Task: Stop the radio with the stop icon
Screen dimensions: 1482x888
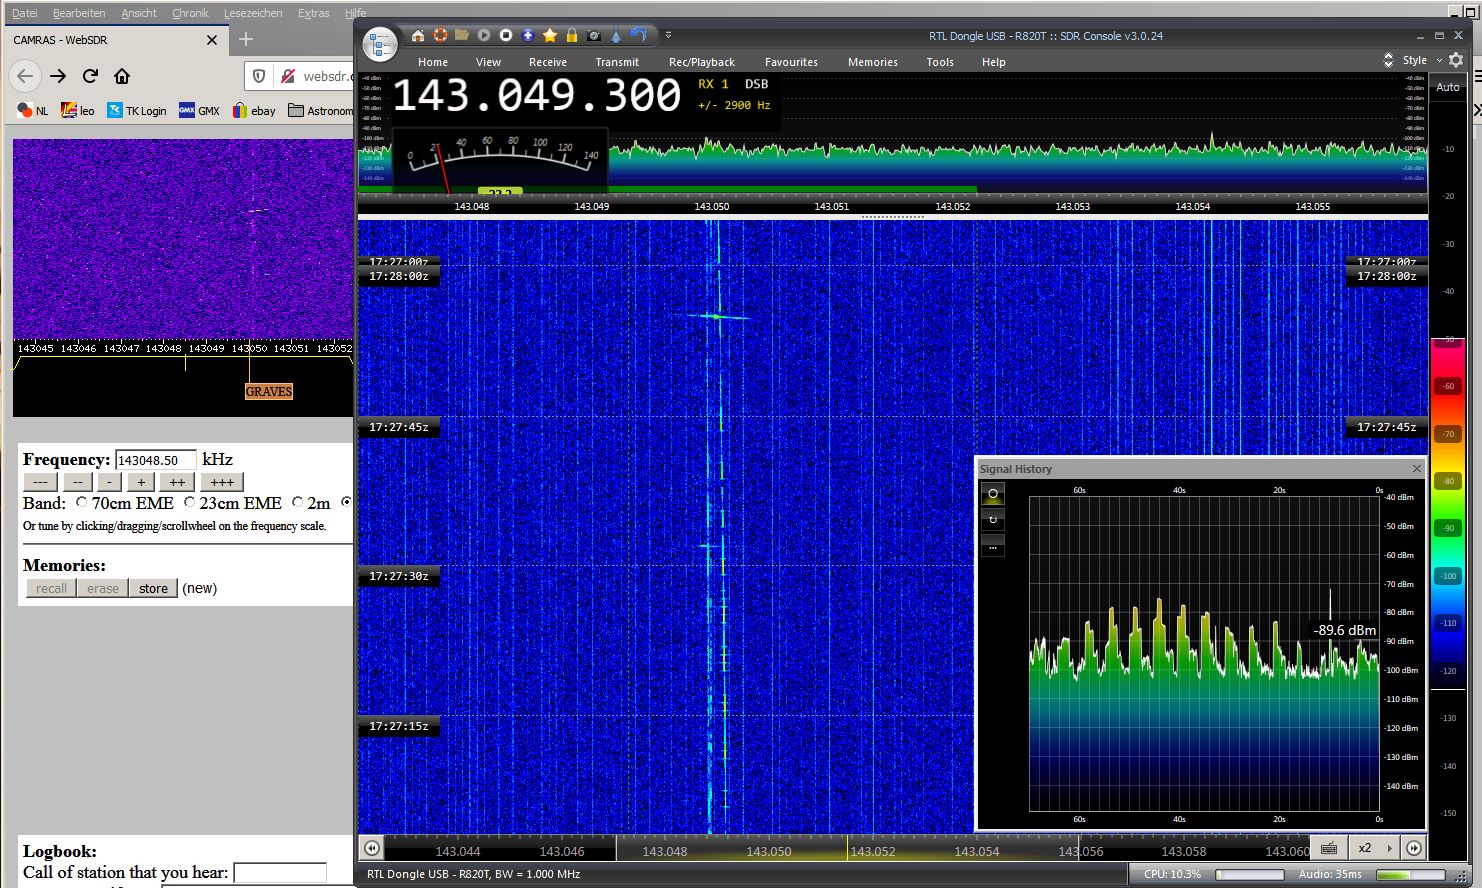Action: (x=506, y=35)
